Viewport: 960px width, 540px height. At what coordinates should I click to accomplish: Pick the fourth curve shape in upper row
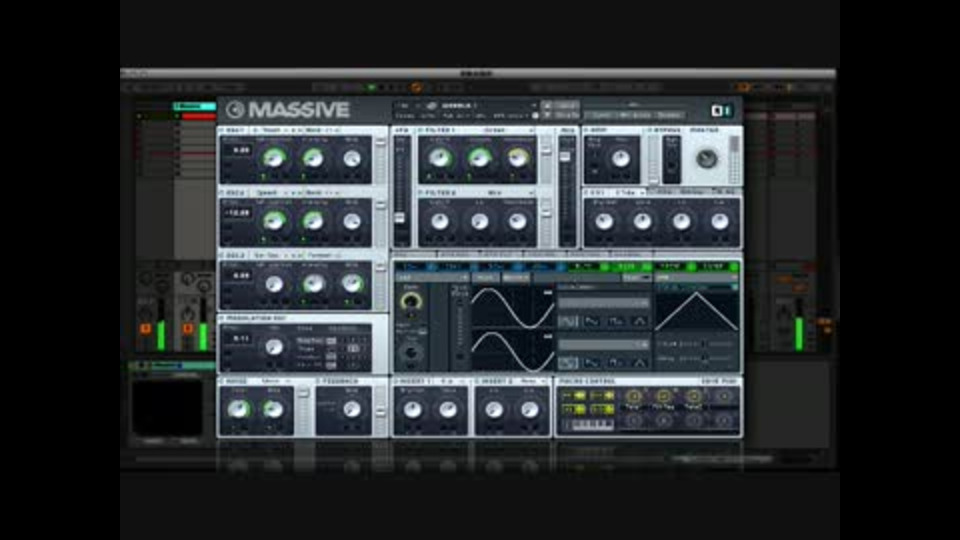(x=639, y=321)
